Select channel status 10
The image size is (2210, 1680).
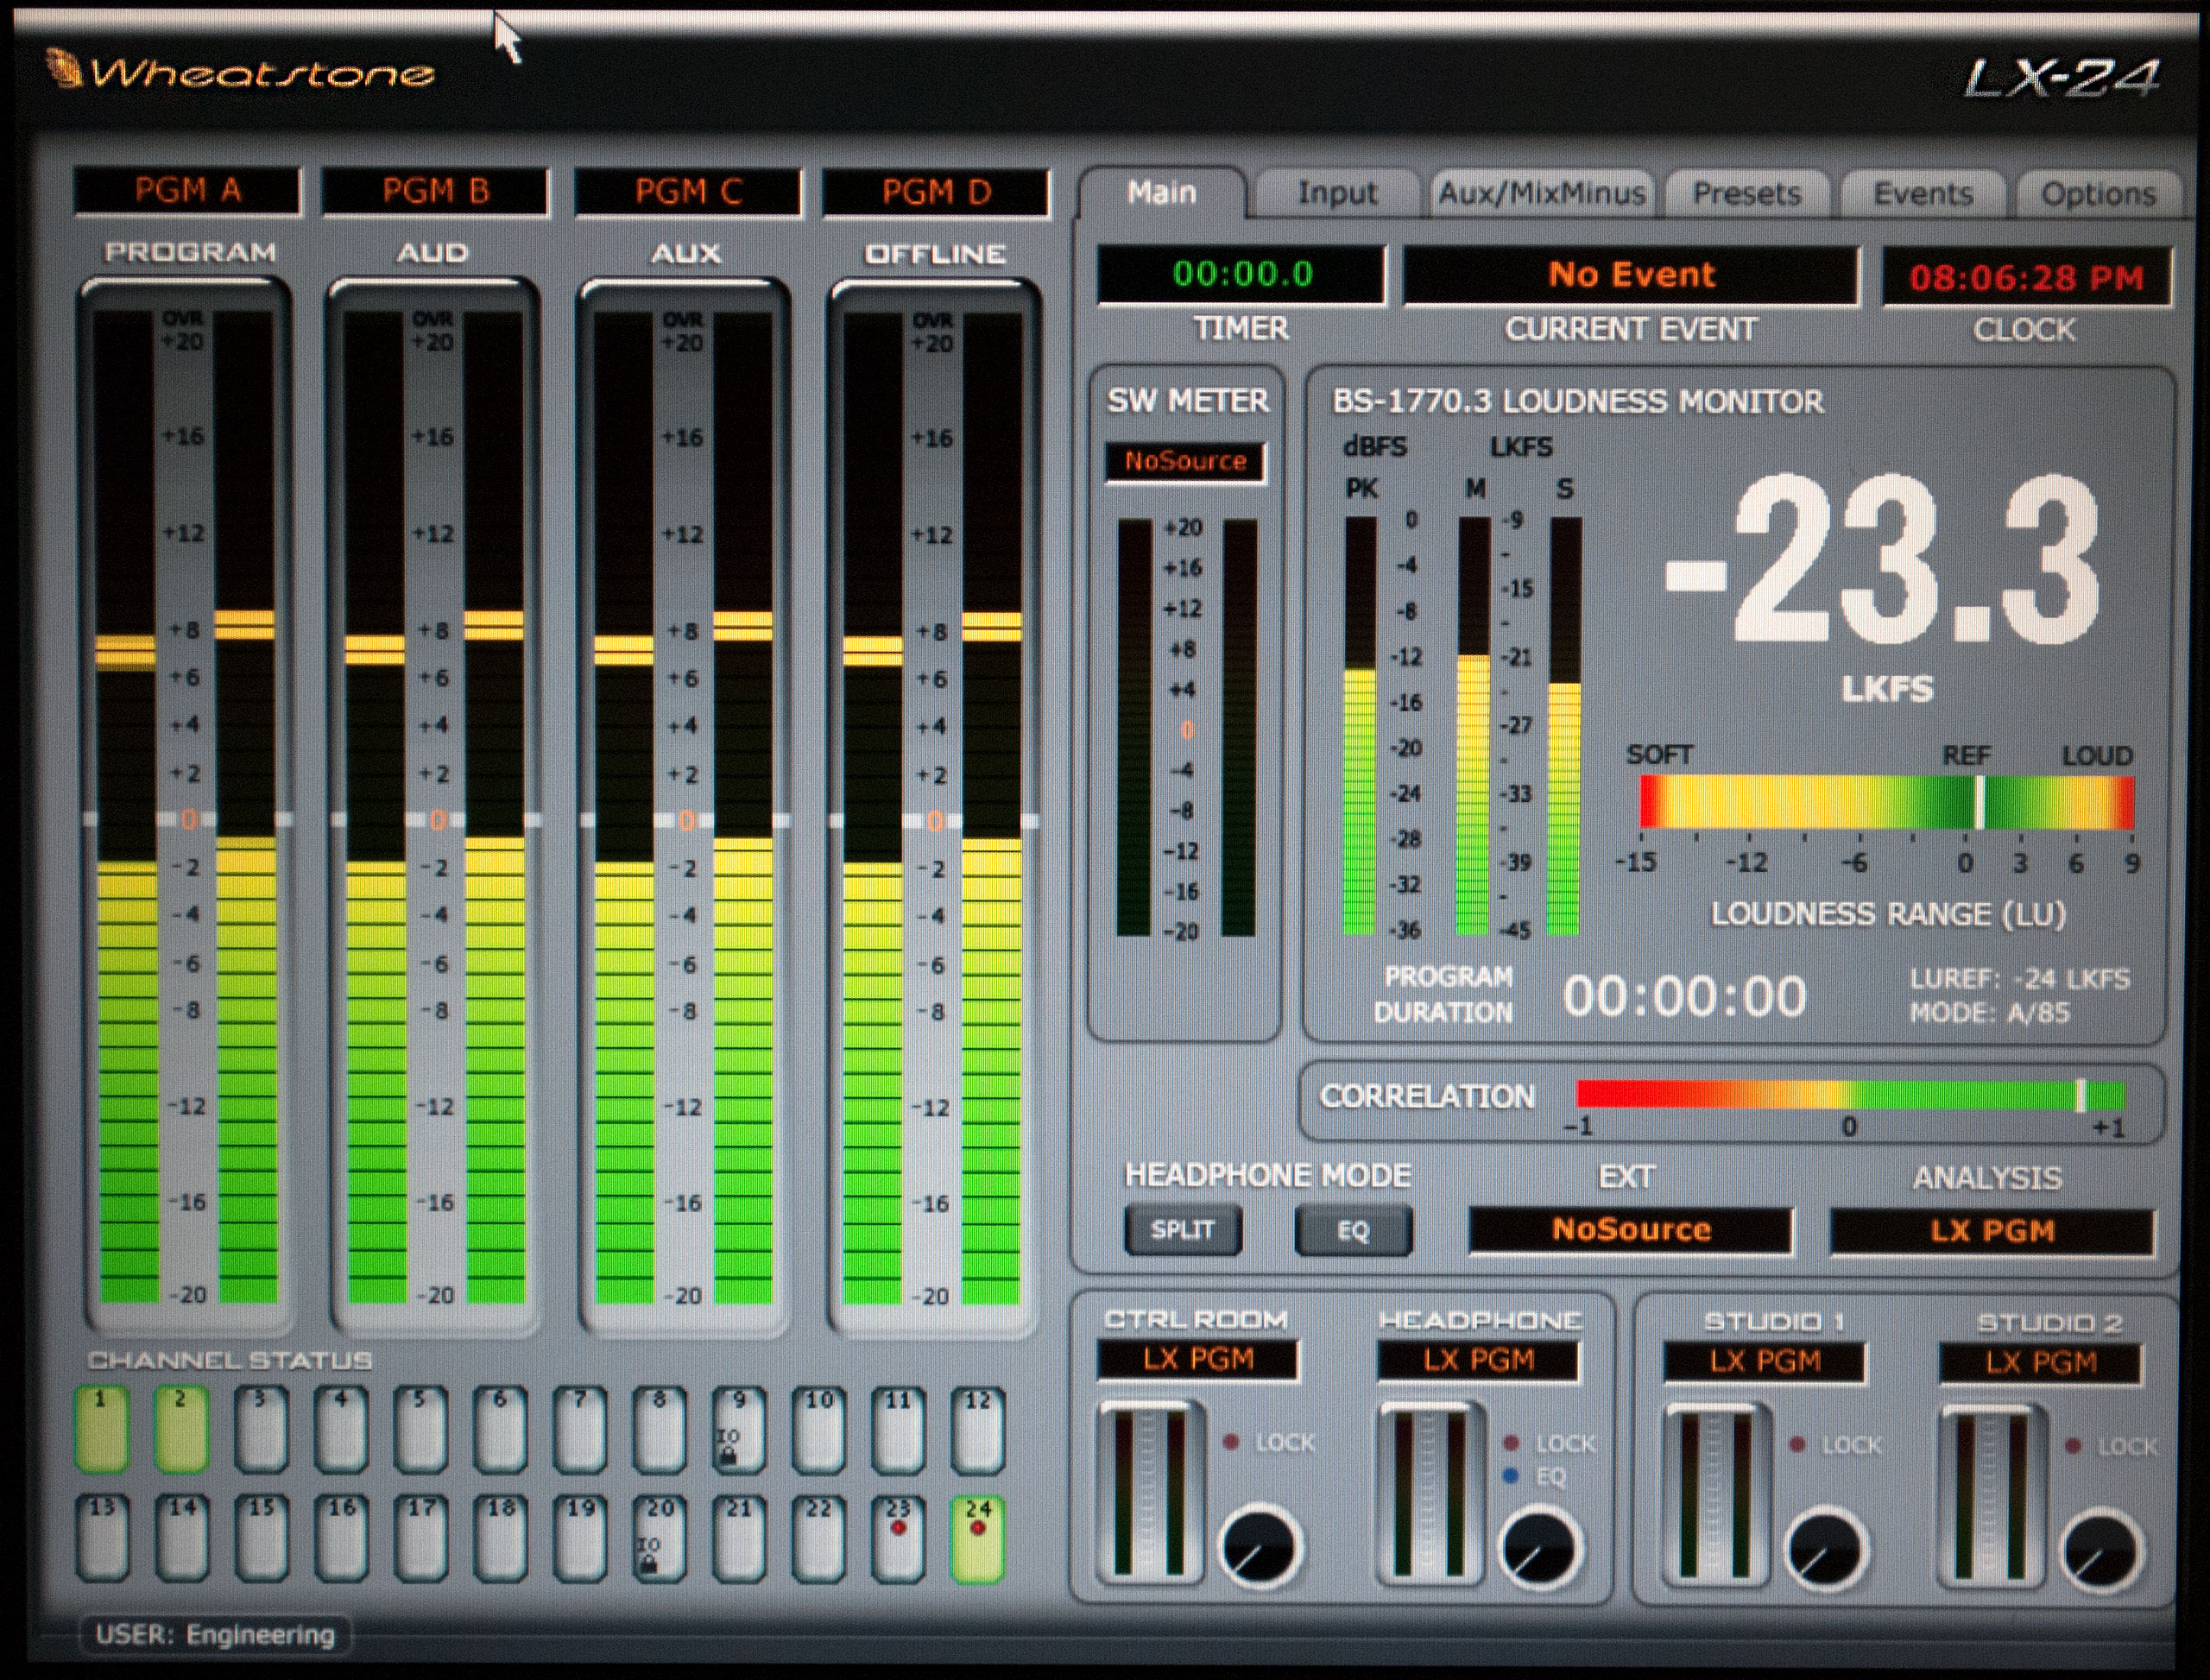pyautogui.click(x=819, y=1431)
